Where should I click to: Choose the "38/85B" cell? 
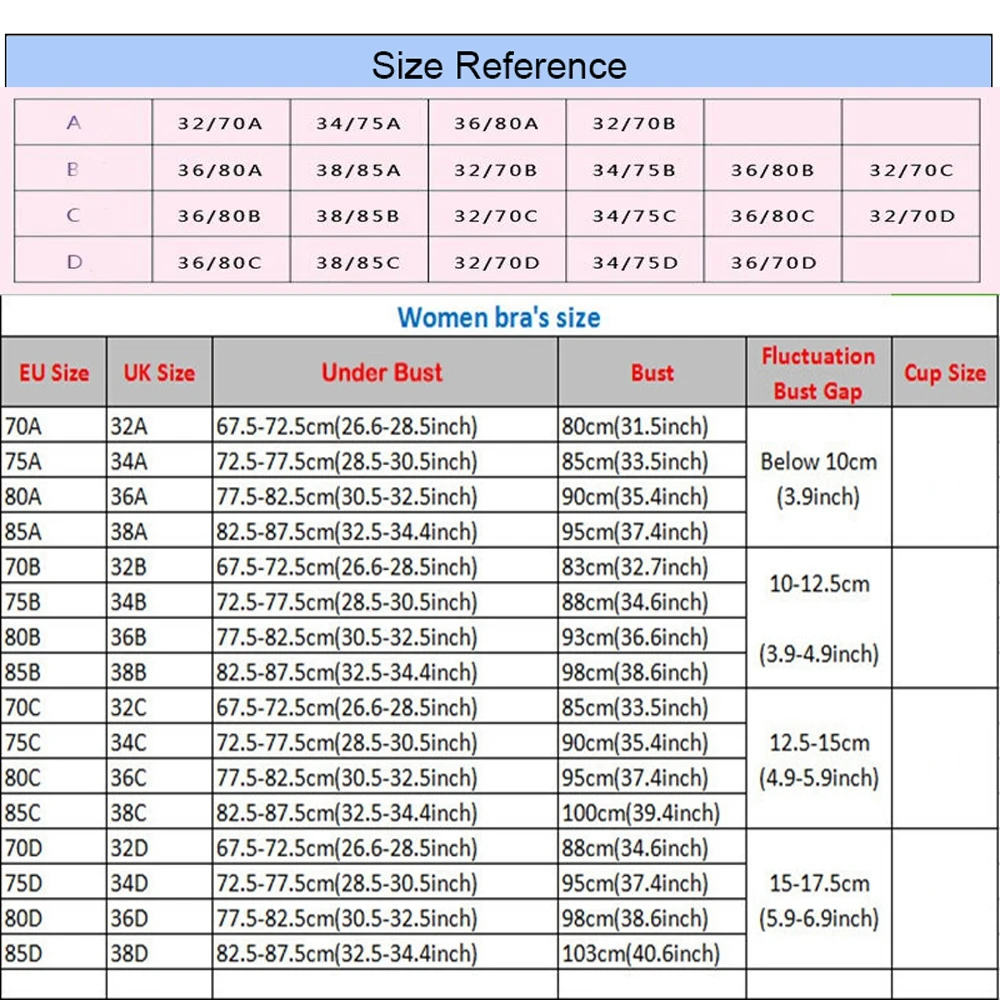pyautogui.click(x=359, y=216)
